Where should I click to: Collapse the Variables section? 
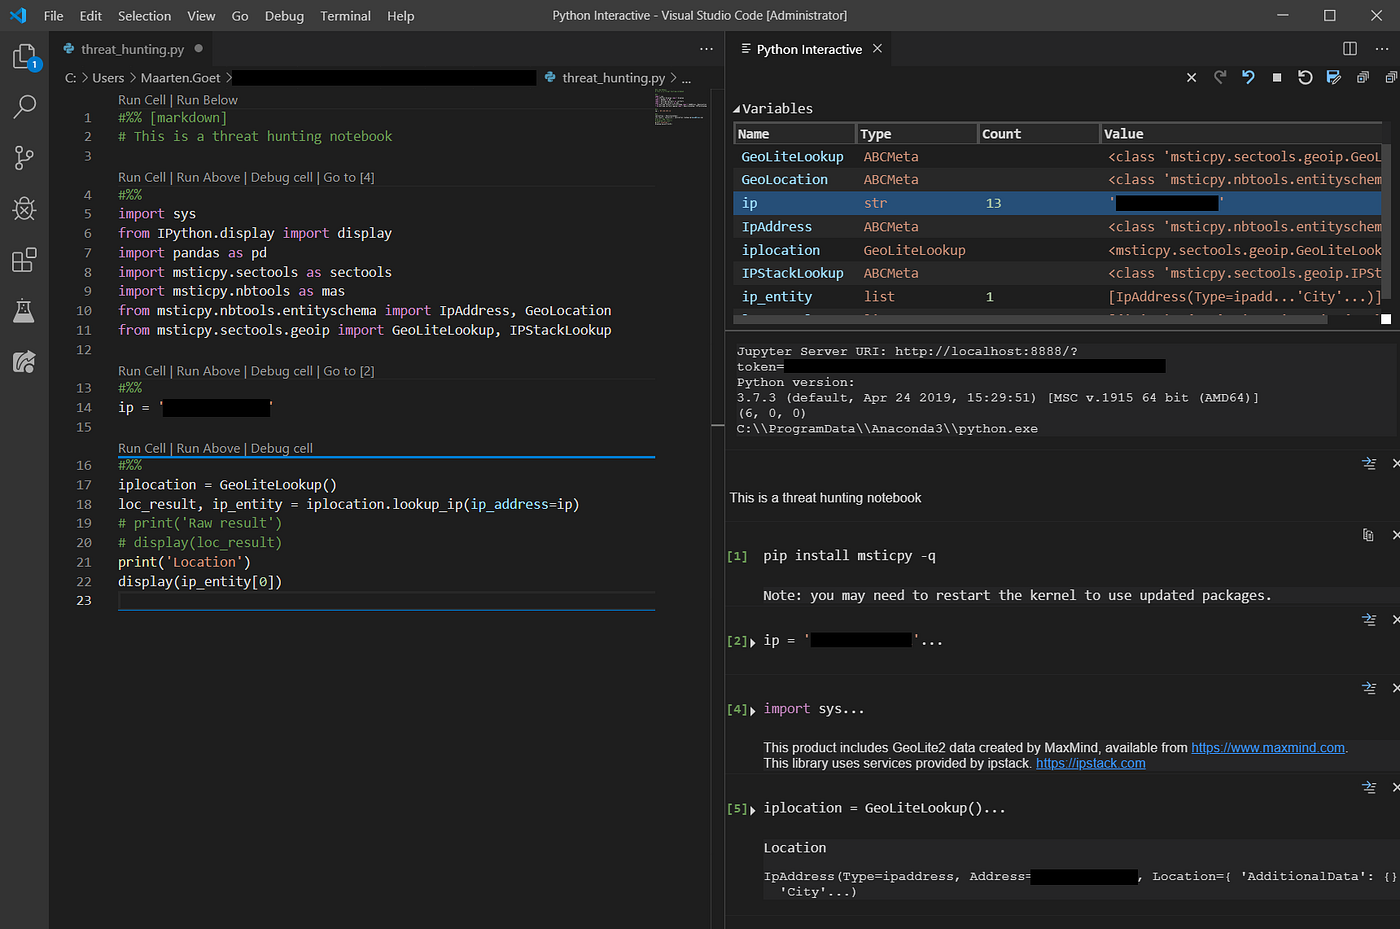[x=738, y=108]
